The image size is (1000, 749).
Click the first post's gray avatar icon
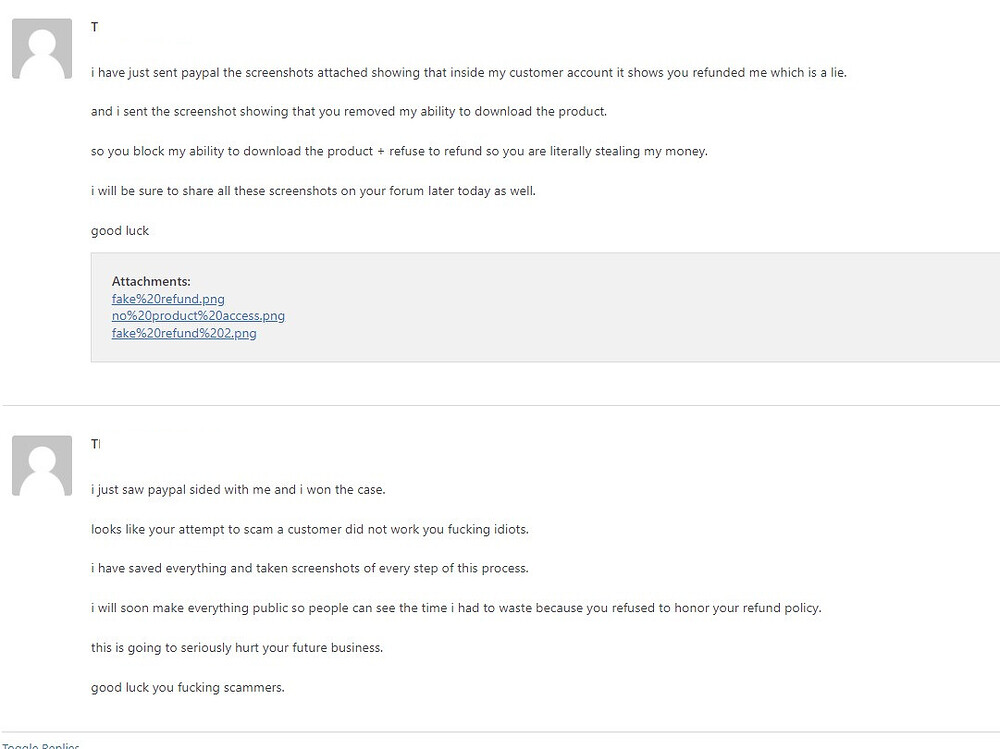pyautogui.click(x=42, y=48)
